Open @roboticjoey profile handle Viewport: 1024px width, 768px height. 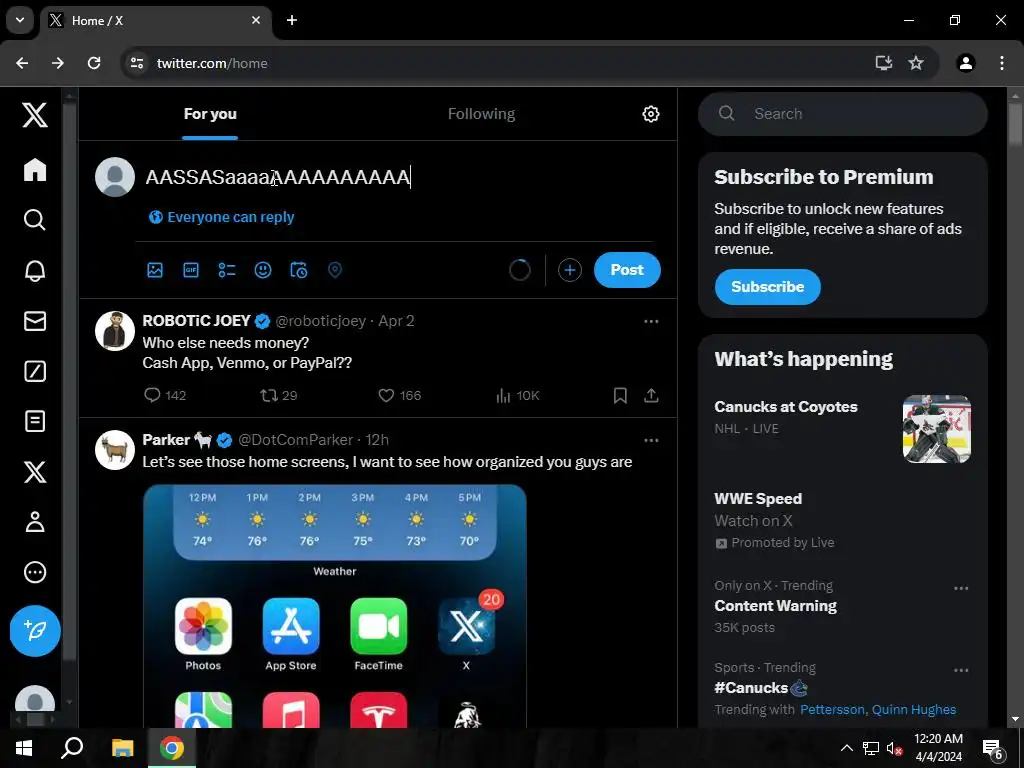tap(321, 321)
